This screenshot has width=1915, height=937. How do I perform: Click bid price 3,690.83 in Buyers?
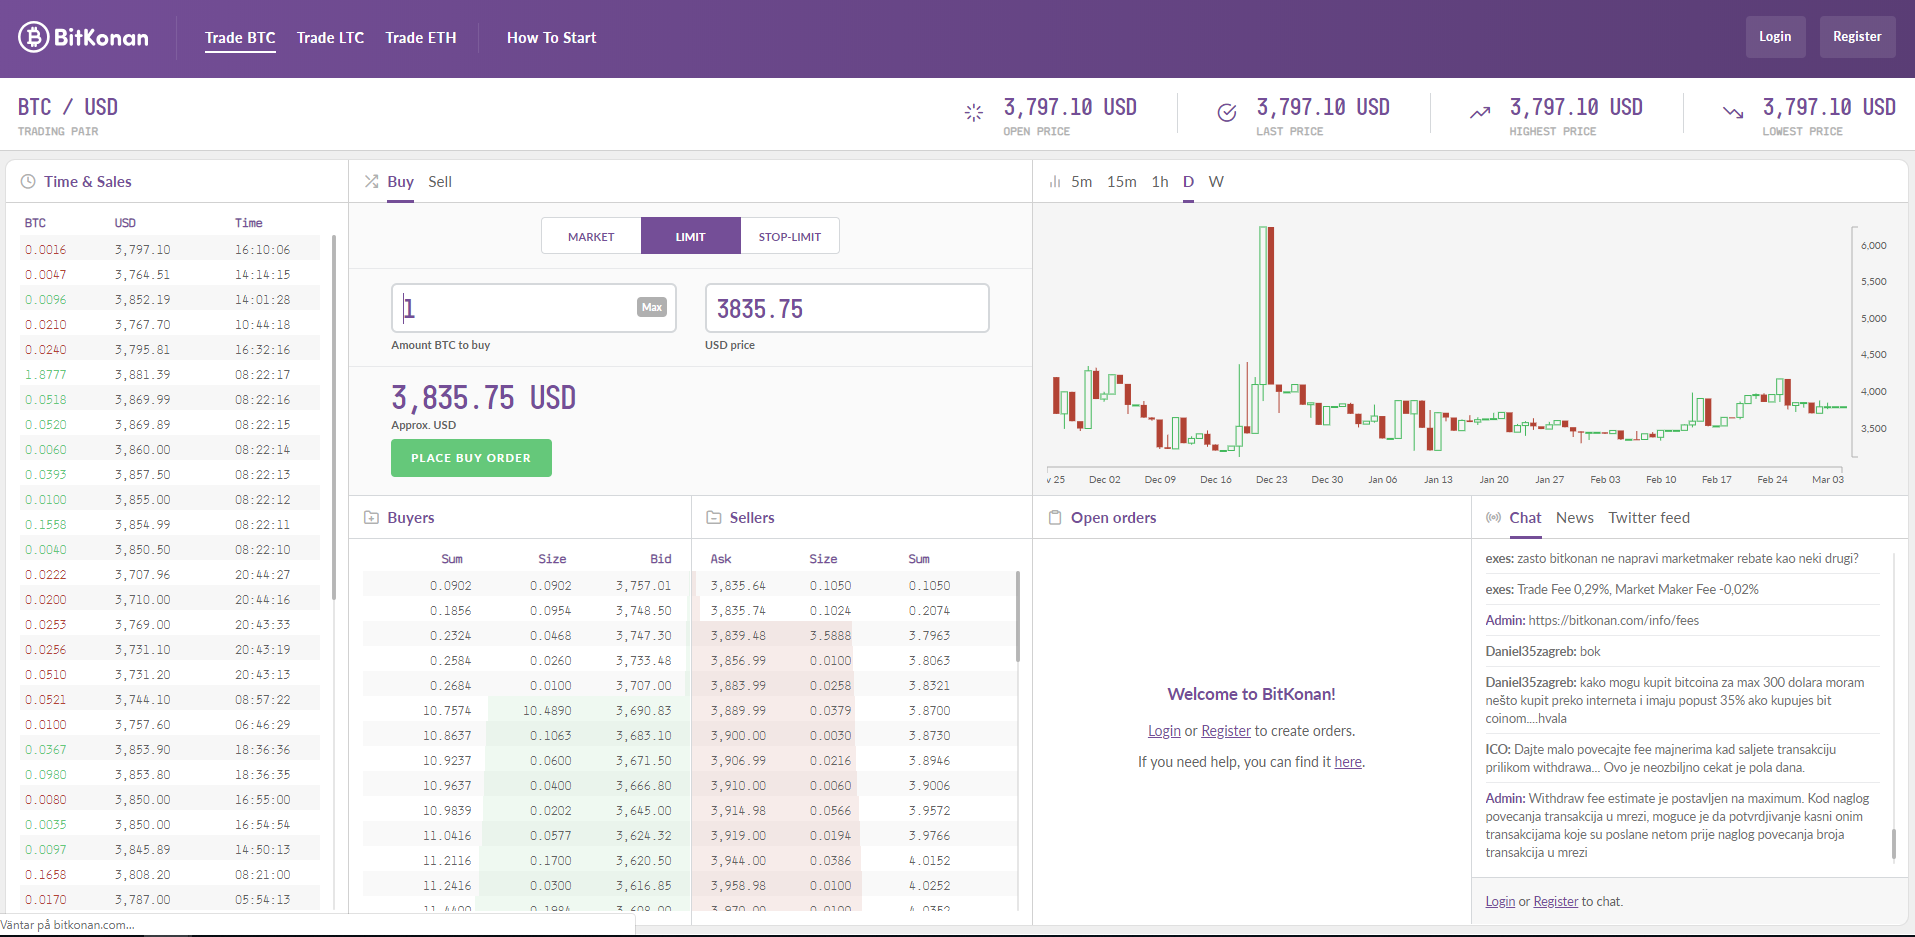[644, 711]
